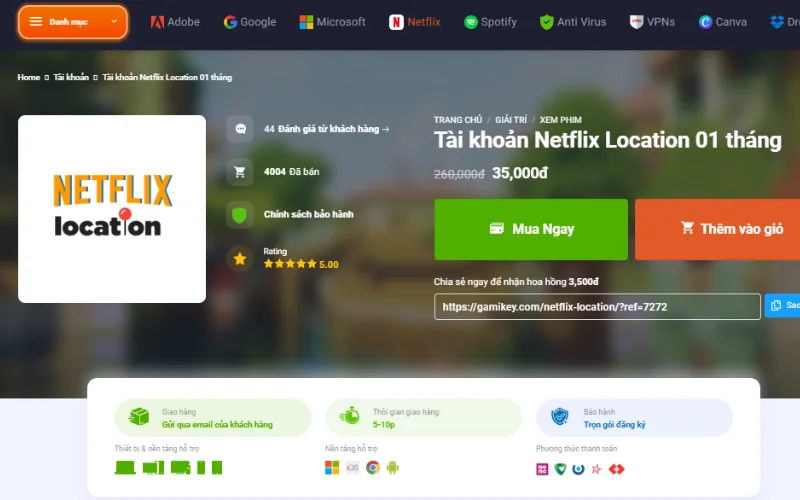Image resolution: width=800 pixels, height=500 pixels.
Task: Click the stopwatch delivery time icon
Action: (x=350, y=415)
